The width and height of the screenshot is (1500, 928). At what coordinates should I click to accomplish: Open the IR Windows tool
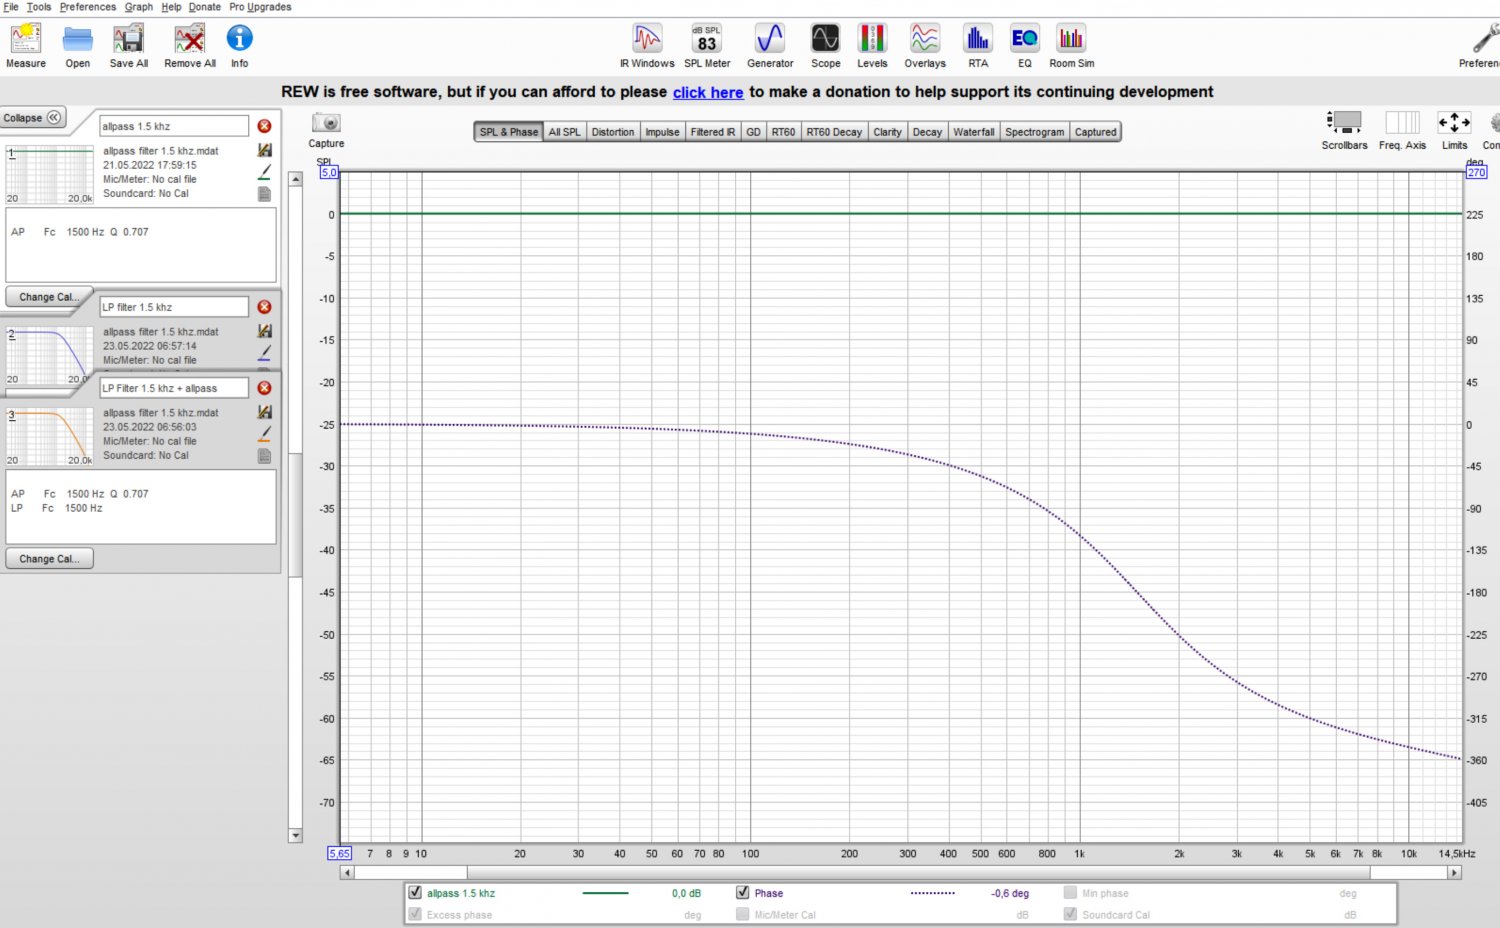pos(647,39)
